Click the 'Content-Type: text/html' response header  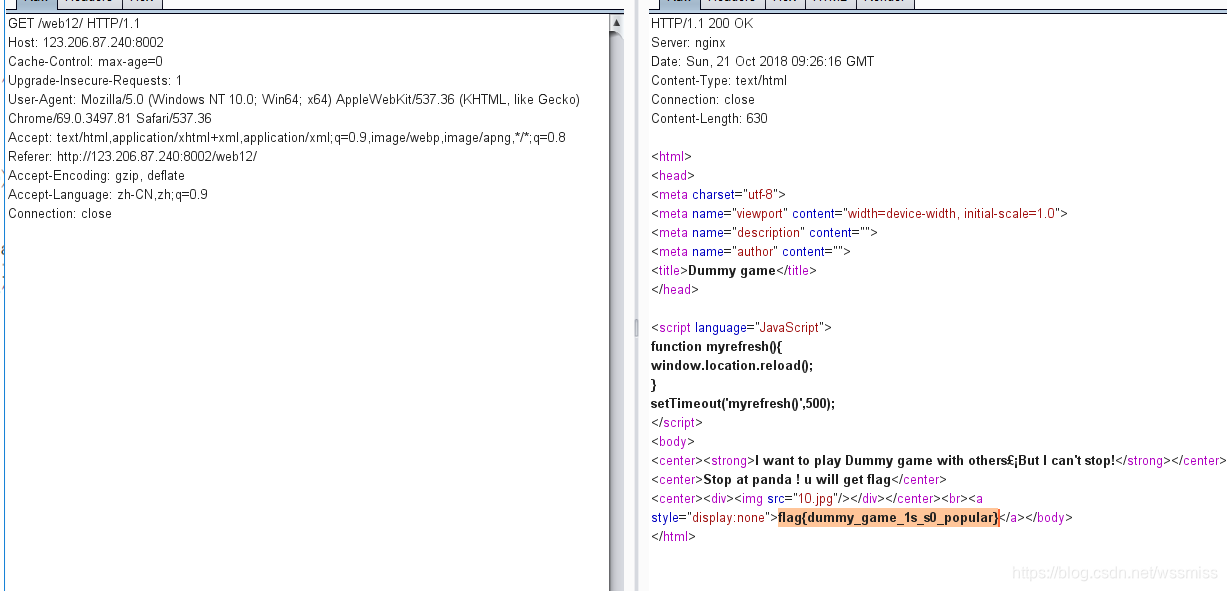pos(719,80)
